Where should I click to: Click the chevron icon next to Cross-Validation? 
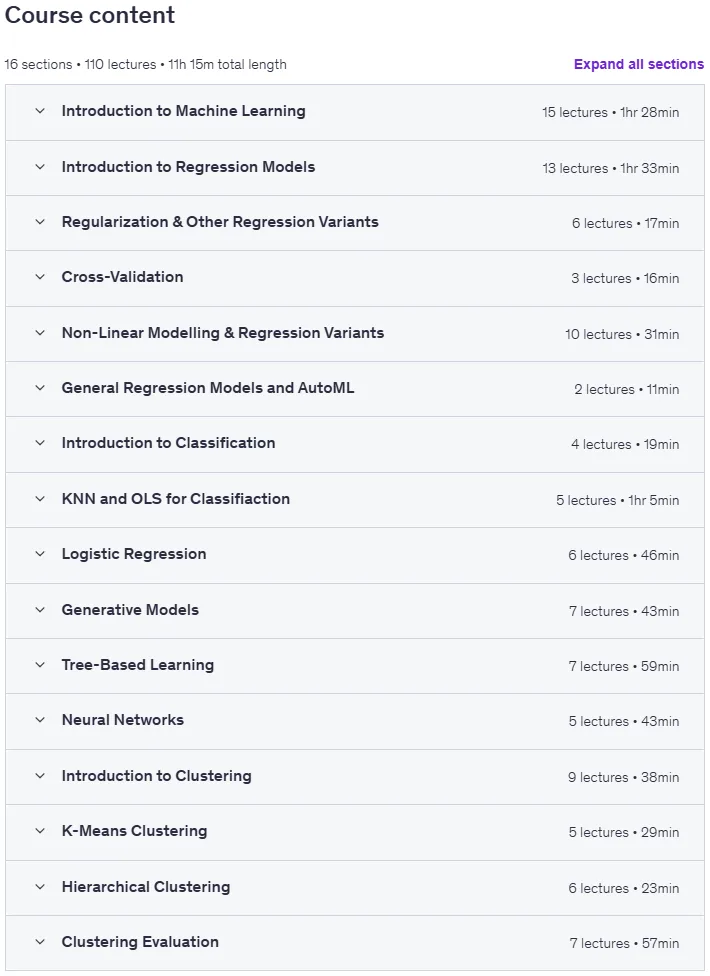pos(40,277)
